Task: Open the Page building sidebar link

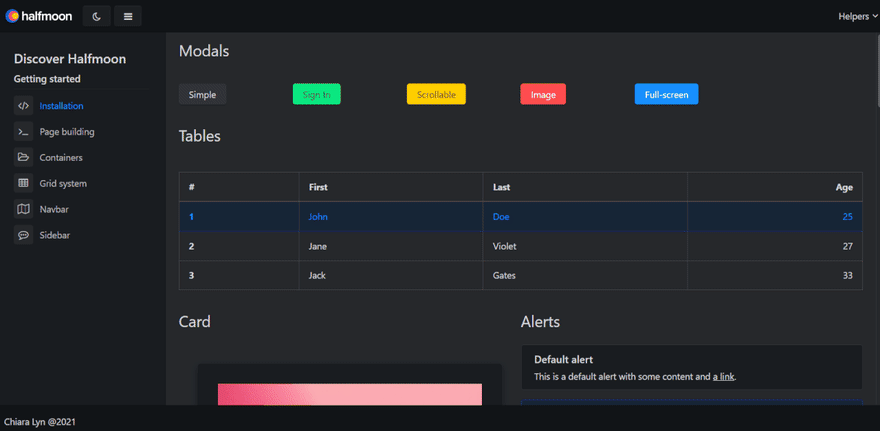Action: [67, 132]
